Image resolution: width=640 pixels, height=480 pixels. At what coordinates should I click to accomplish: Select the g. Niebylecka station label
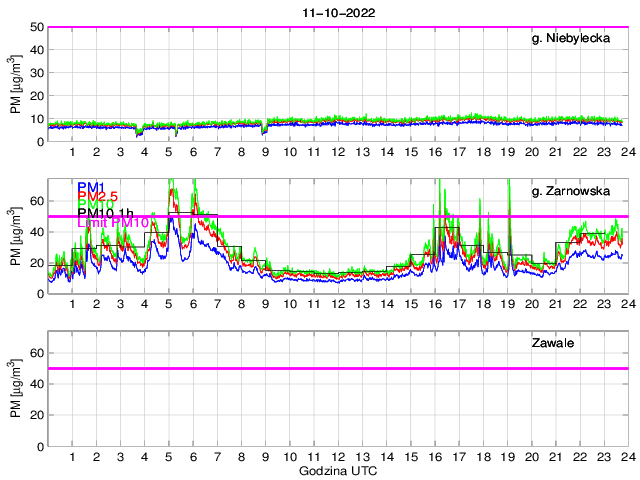coord(574,40)
